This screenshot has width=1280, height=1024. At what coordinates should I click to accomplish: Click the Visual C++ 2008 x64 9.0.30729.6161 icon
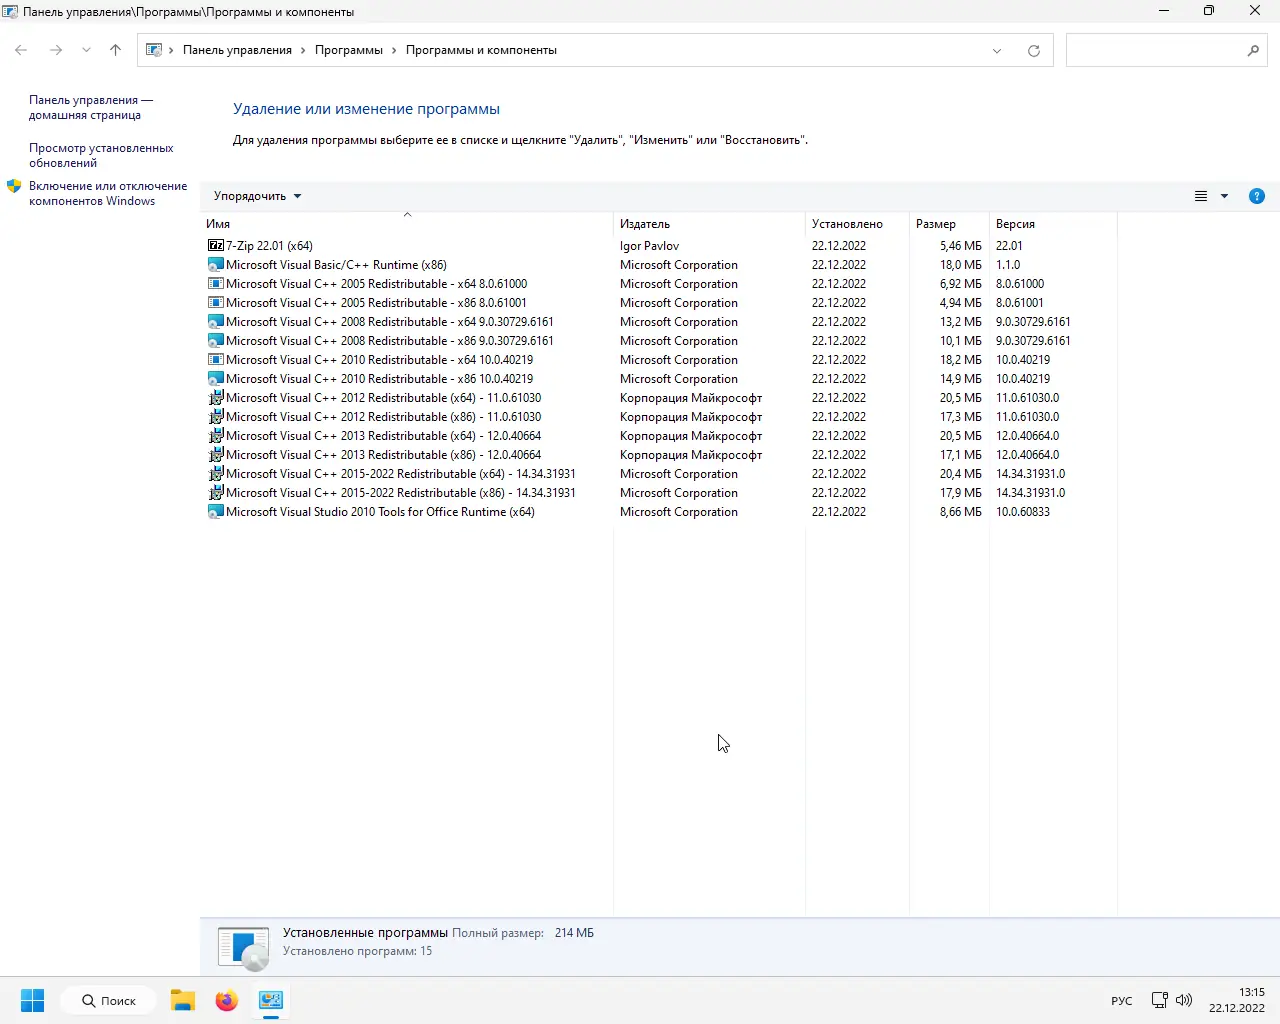point(215,322)
